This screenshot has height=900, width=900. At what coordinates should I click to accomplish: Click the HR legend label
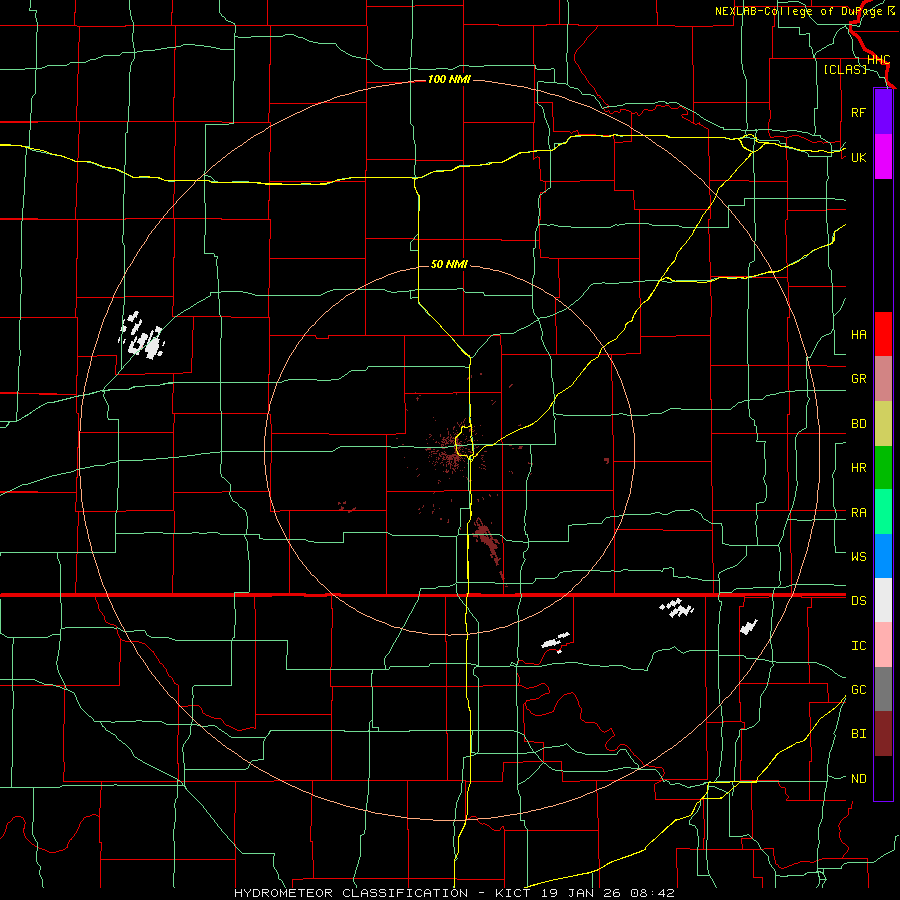tap(858, 468)
